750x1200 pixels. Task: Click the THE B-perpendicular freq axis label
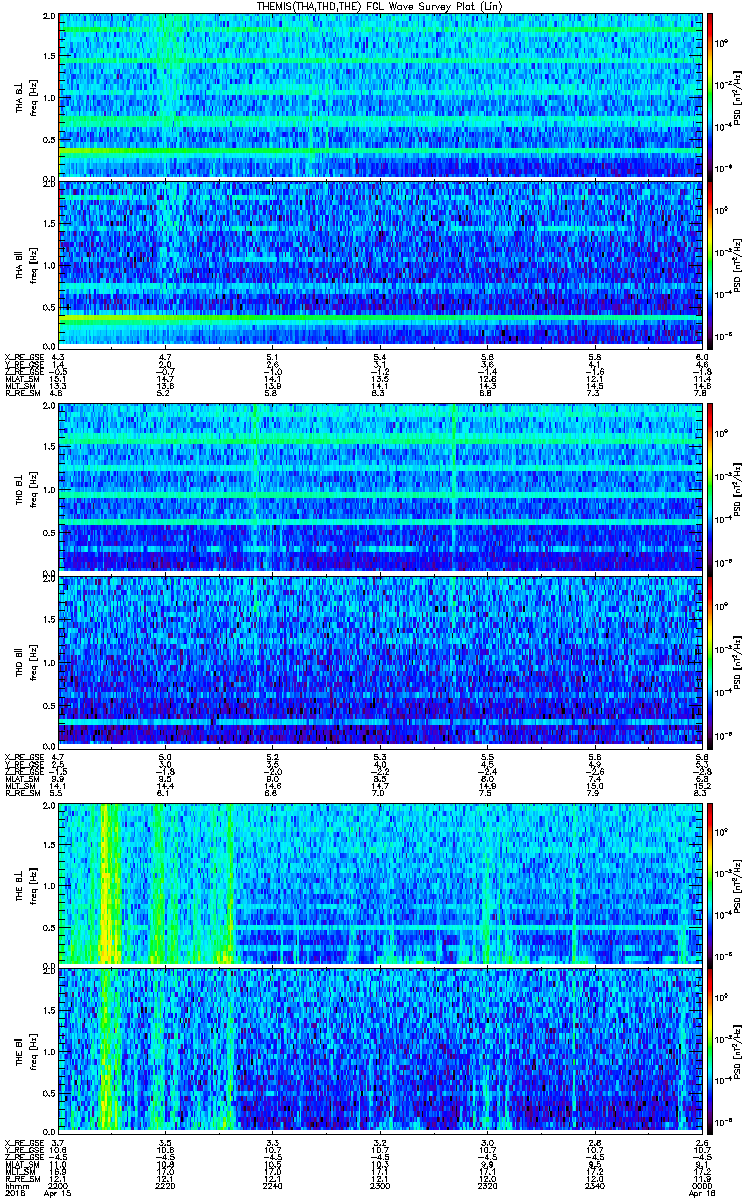34,884
